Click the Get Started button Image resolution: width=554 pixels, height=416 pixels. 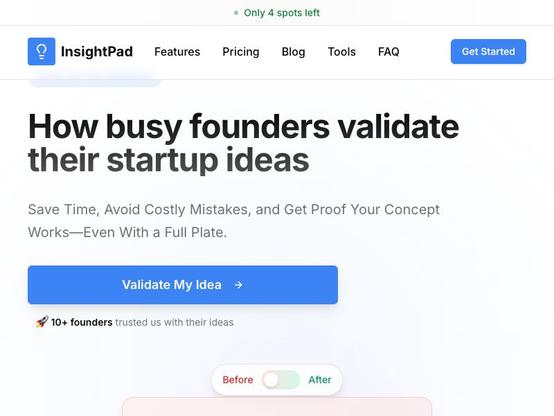click(x=488, y=52)
